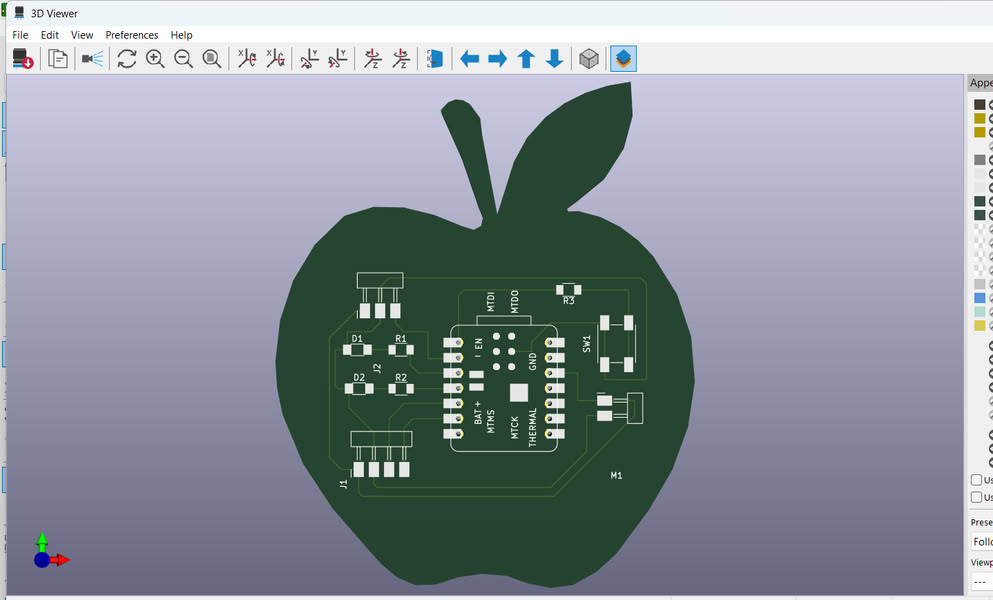Rotate Y counterclockwise icon
This screenshot has height=600, width=993.
coord(338,59)
